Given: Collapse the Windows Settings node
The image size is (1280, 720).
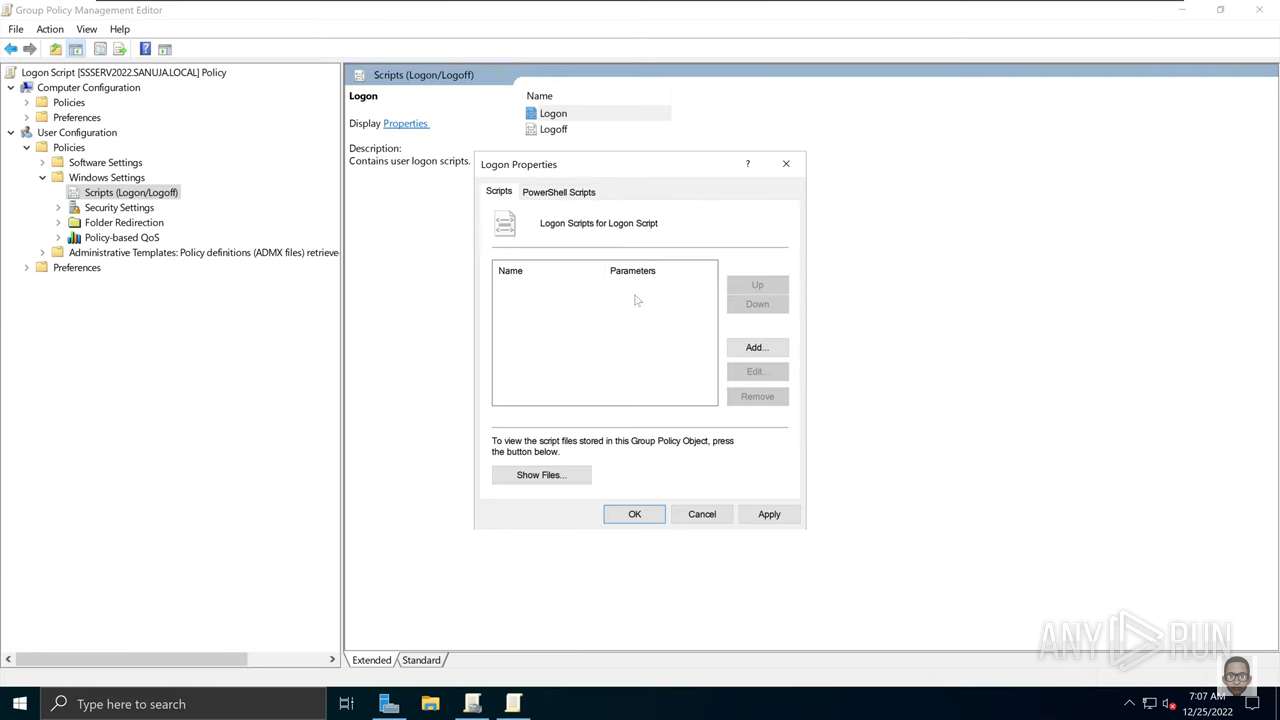Looking at the screenshot, I should [x=43, y=177].
